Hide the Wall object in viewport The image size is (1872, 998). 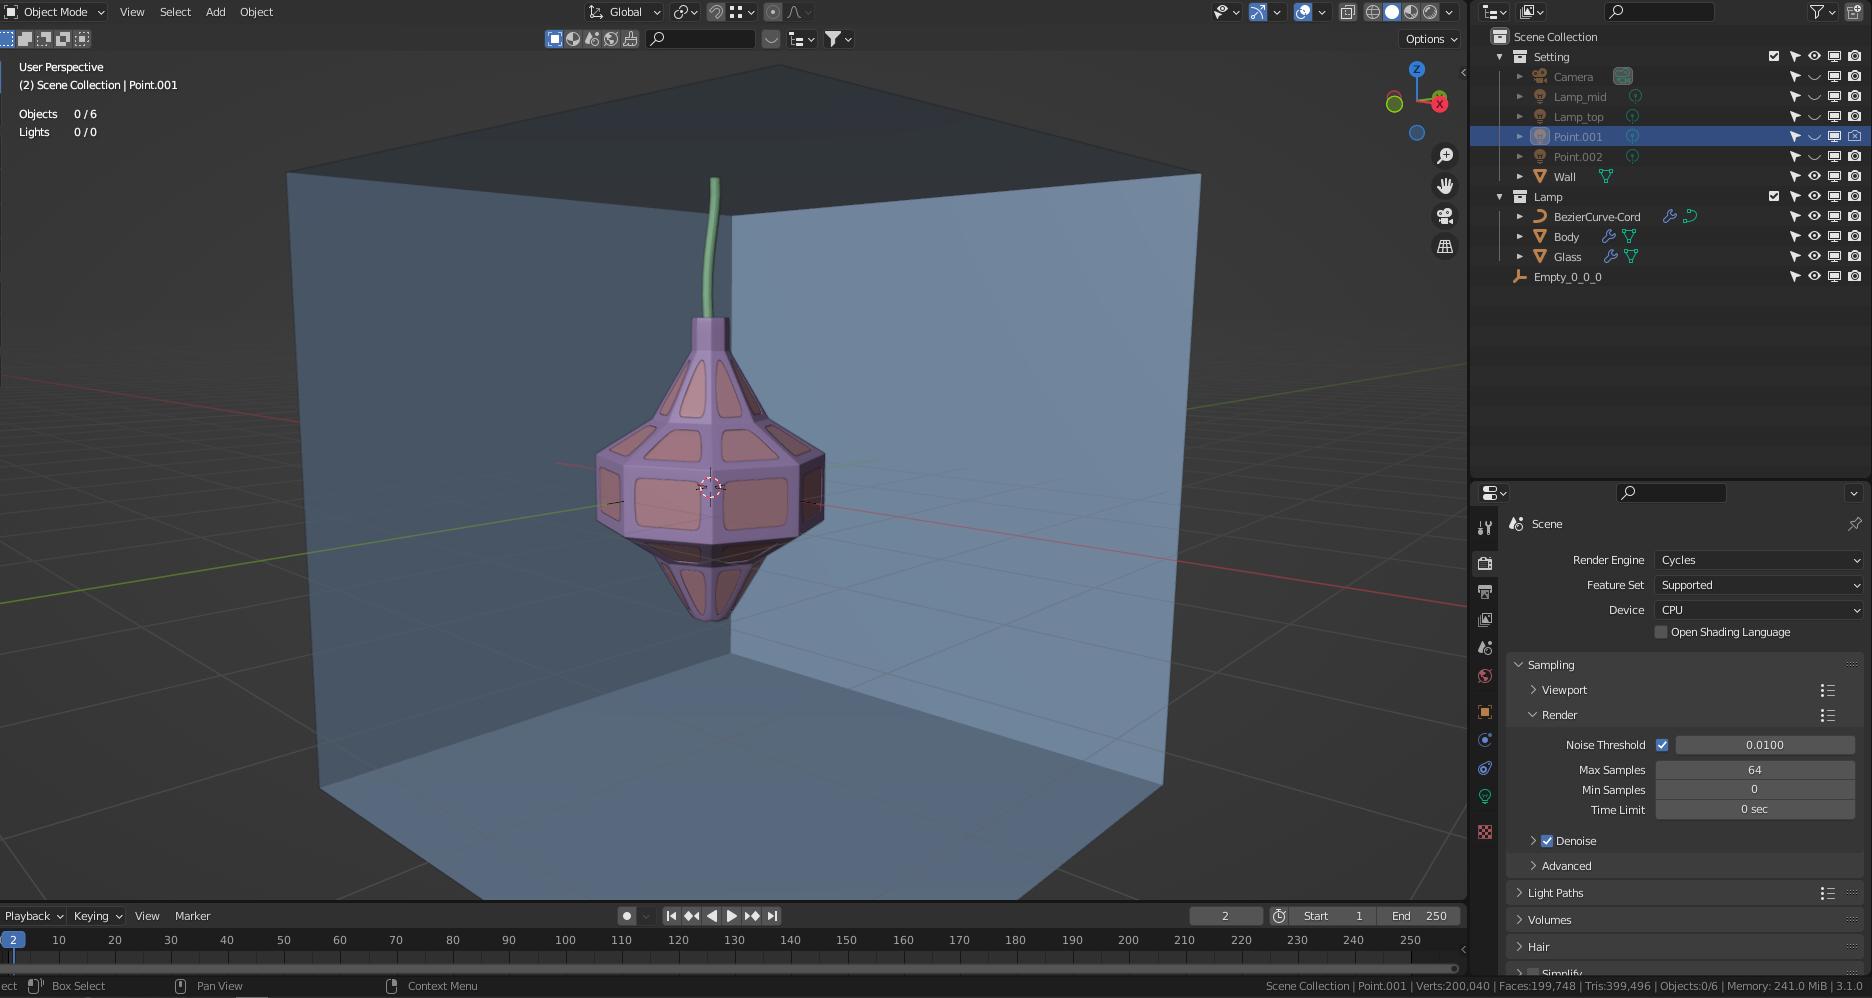[x=1814, y=176]
